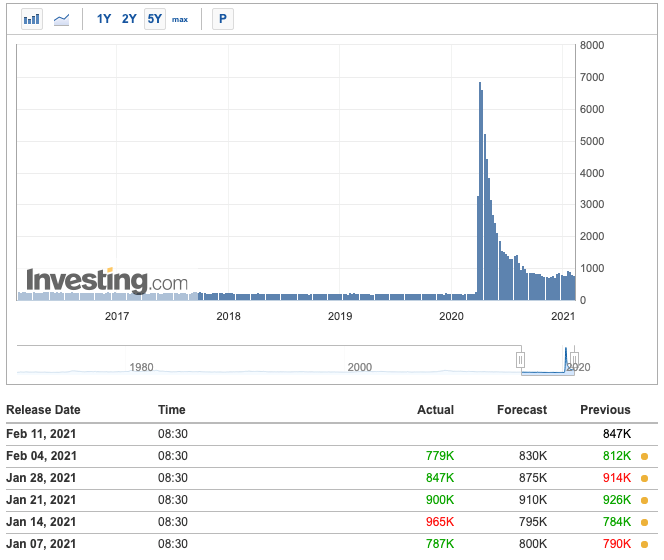Click the revision dot in Jan 07 row
Screen dimensions: 664x560
(x=645, y=544)
